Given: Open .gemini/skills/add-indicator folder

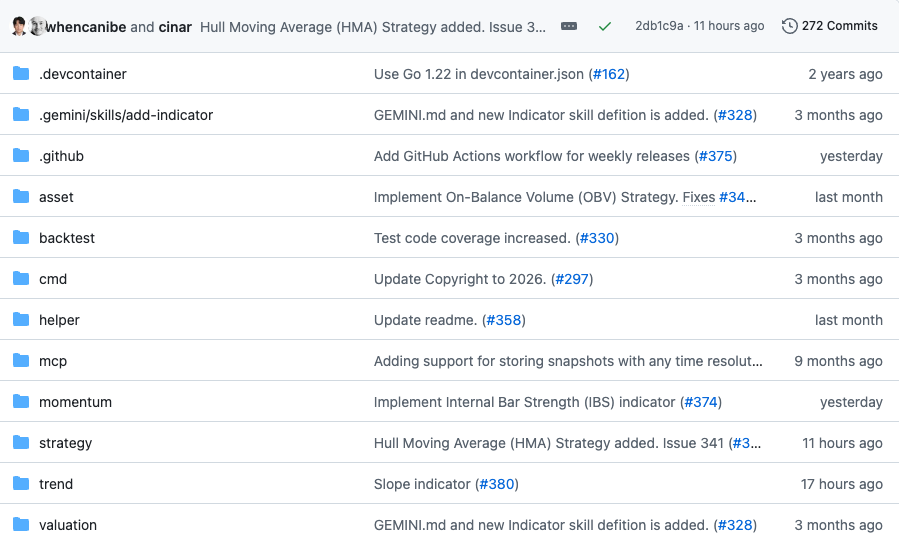Looking at the screenshot, I should pyautogui.click(x=126, y=115).
